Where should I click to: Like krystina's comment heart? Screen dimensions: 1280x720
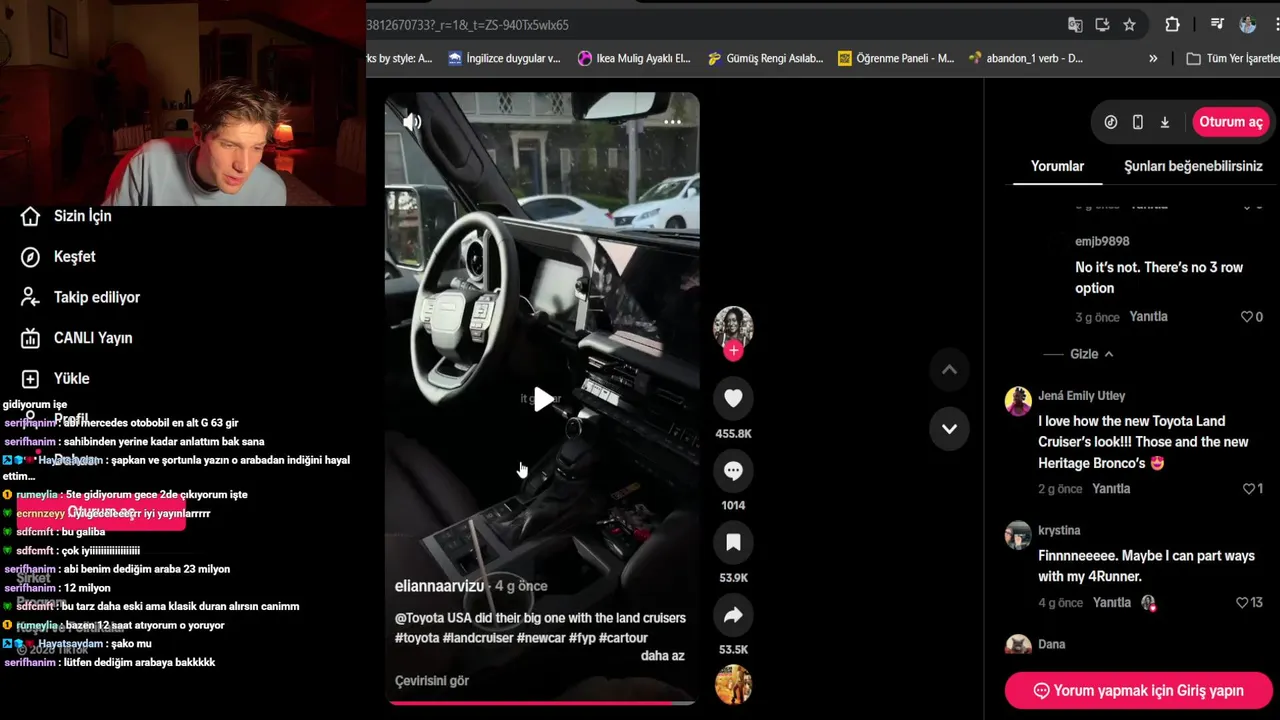click(x=1243, y=603)
